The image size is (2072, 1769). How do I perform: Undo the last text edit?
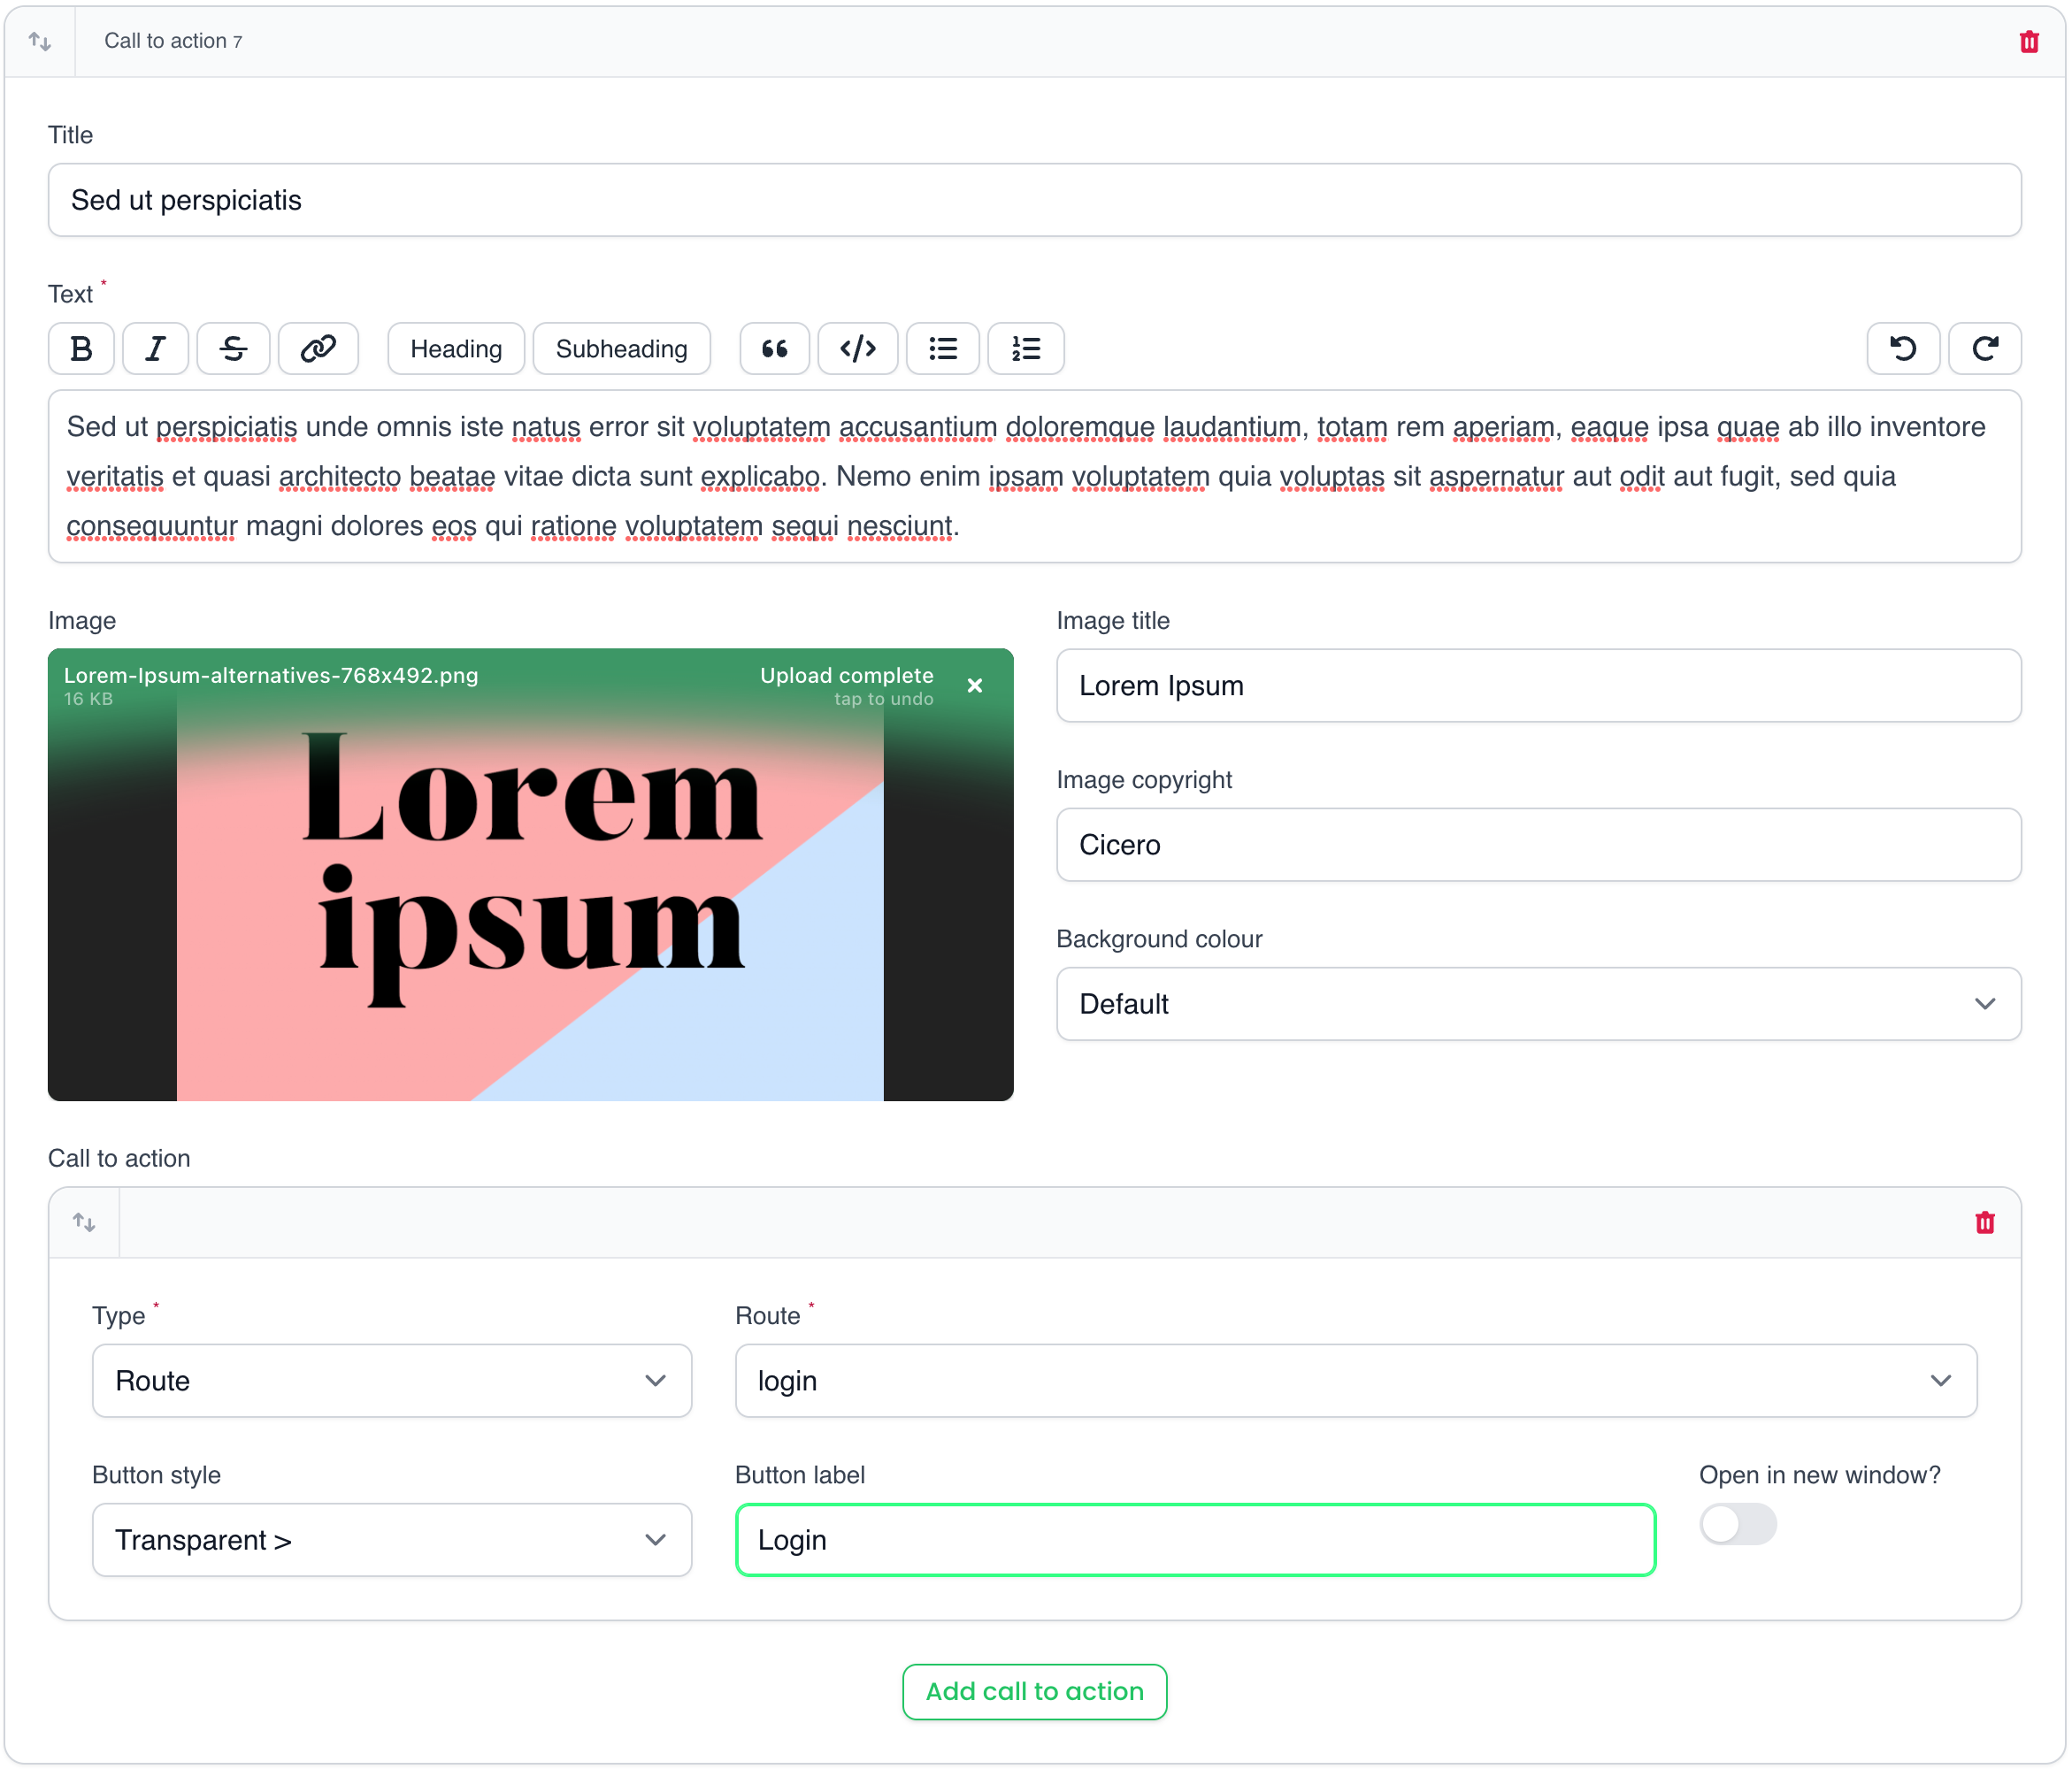coord(1902,349)
